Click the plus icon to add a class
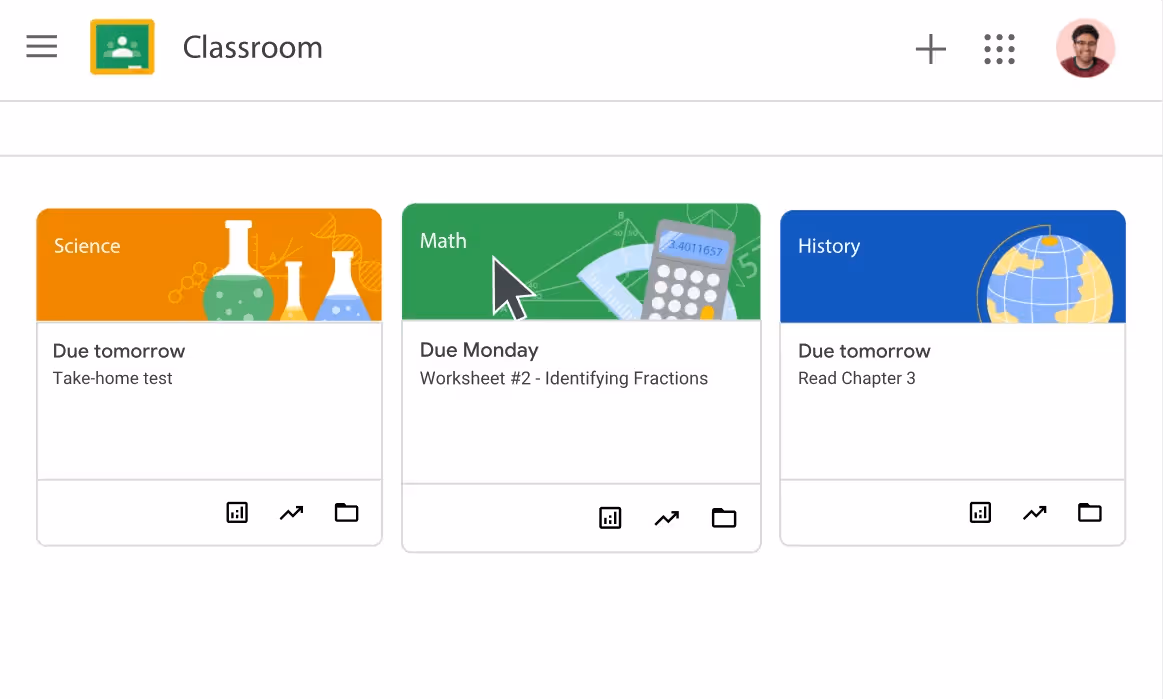Image resolution: width=1163 pixels, height=699 pixels. (931, 49)
